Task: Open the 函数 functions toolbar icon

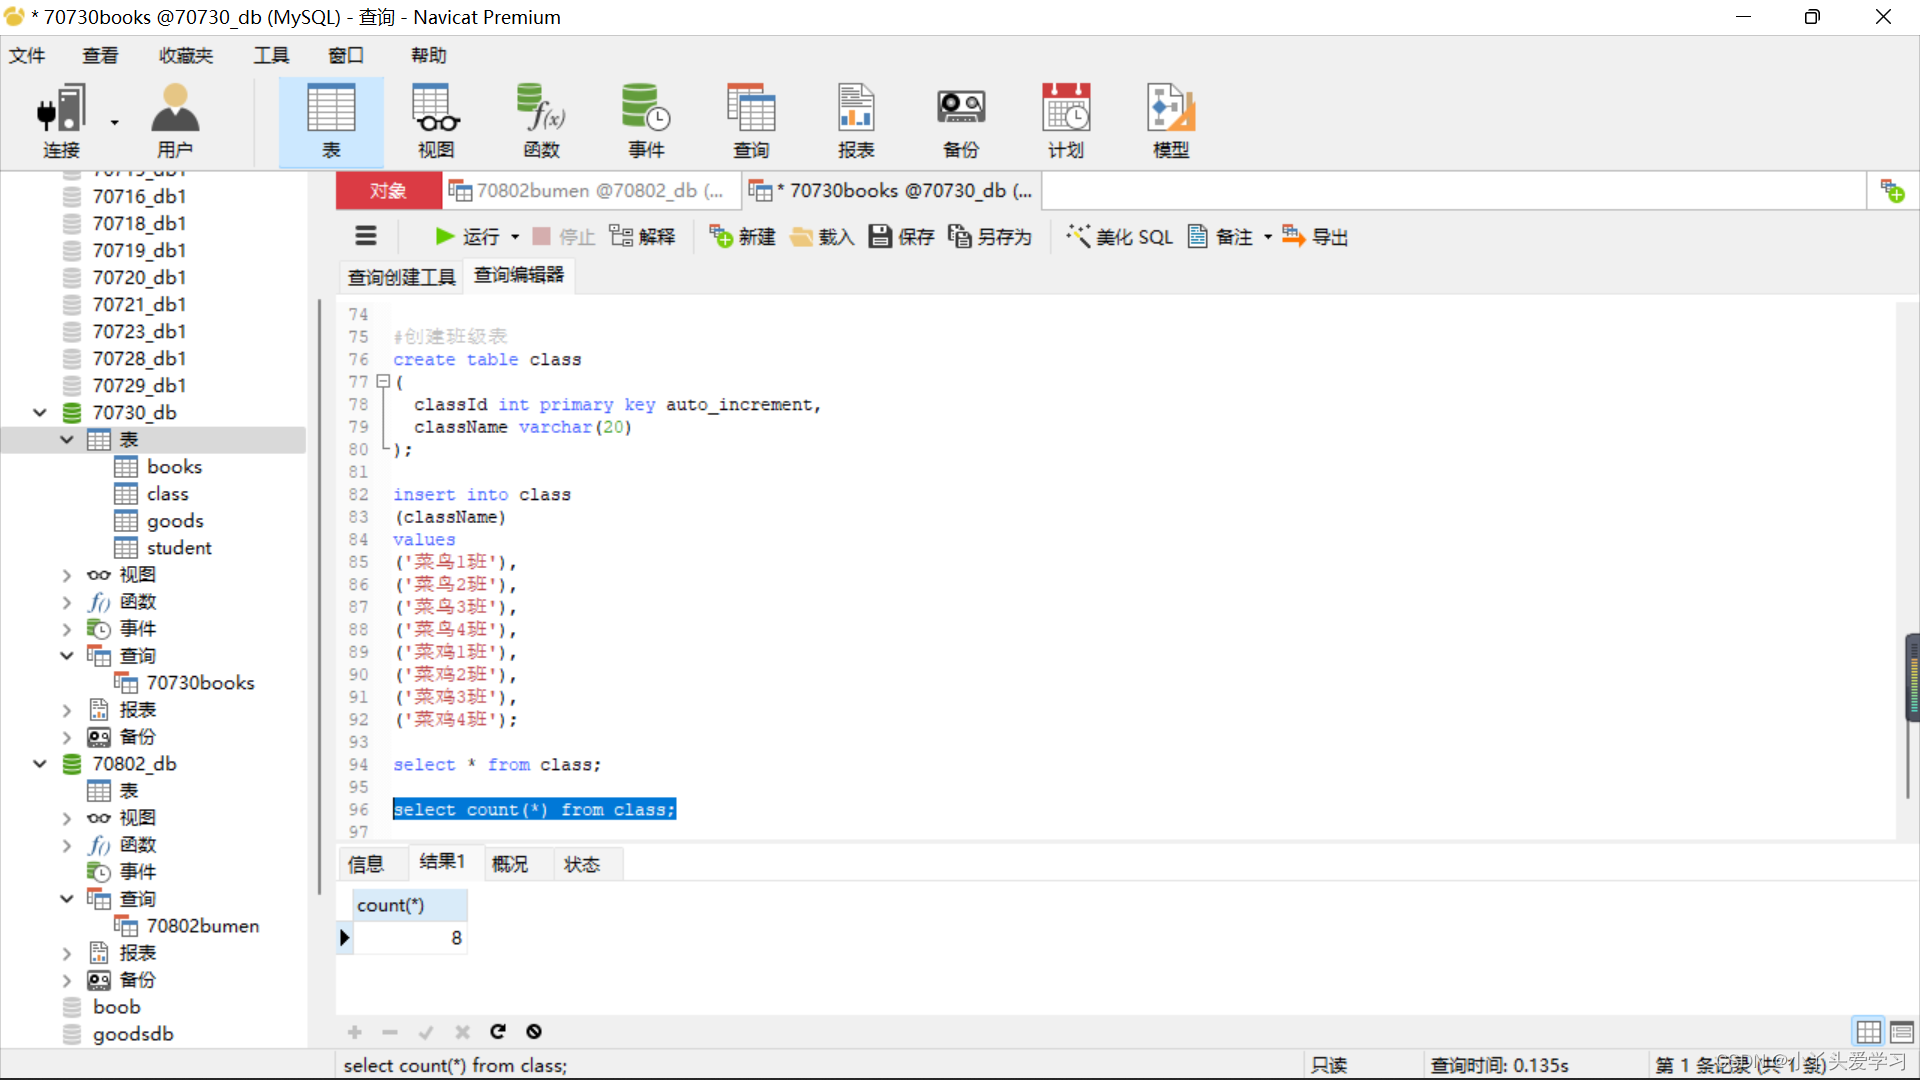Action: (x=541, y=121)
